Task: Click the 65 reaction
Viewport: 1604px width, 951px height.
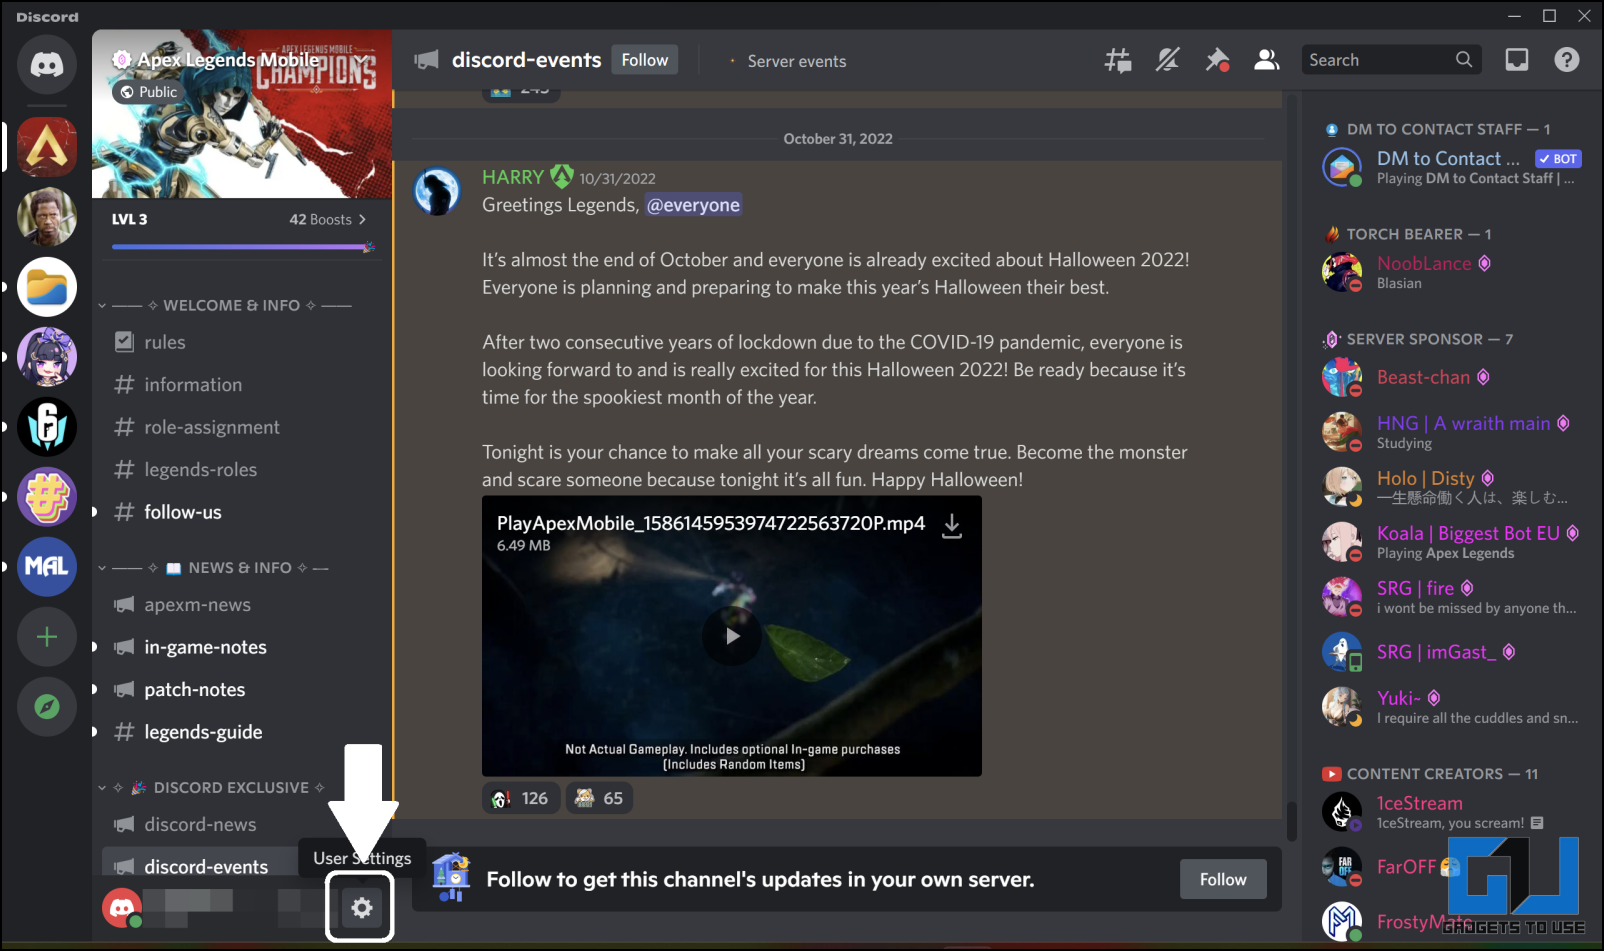Action: (x=600, y=798)
